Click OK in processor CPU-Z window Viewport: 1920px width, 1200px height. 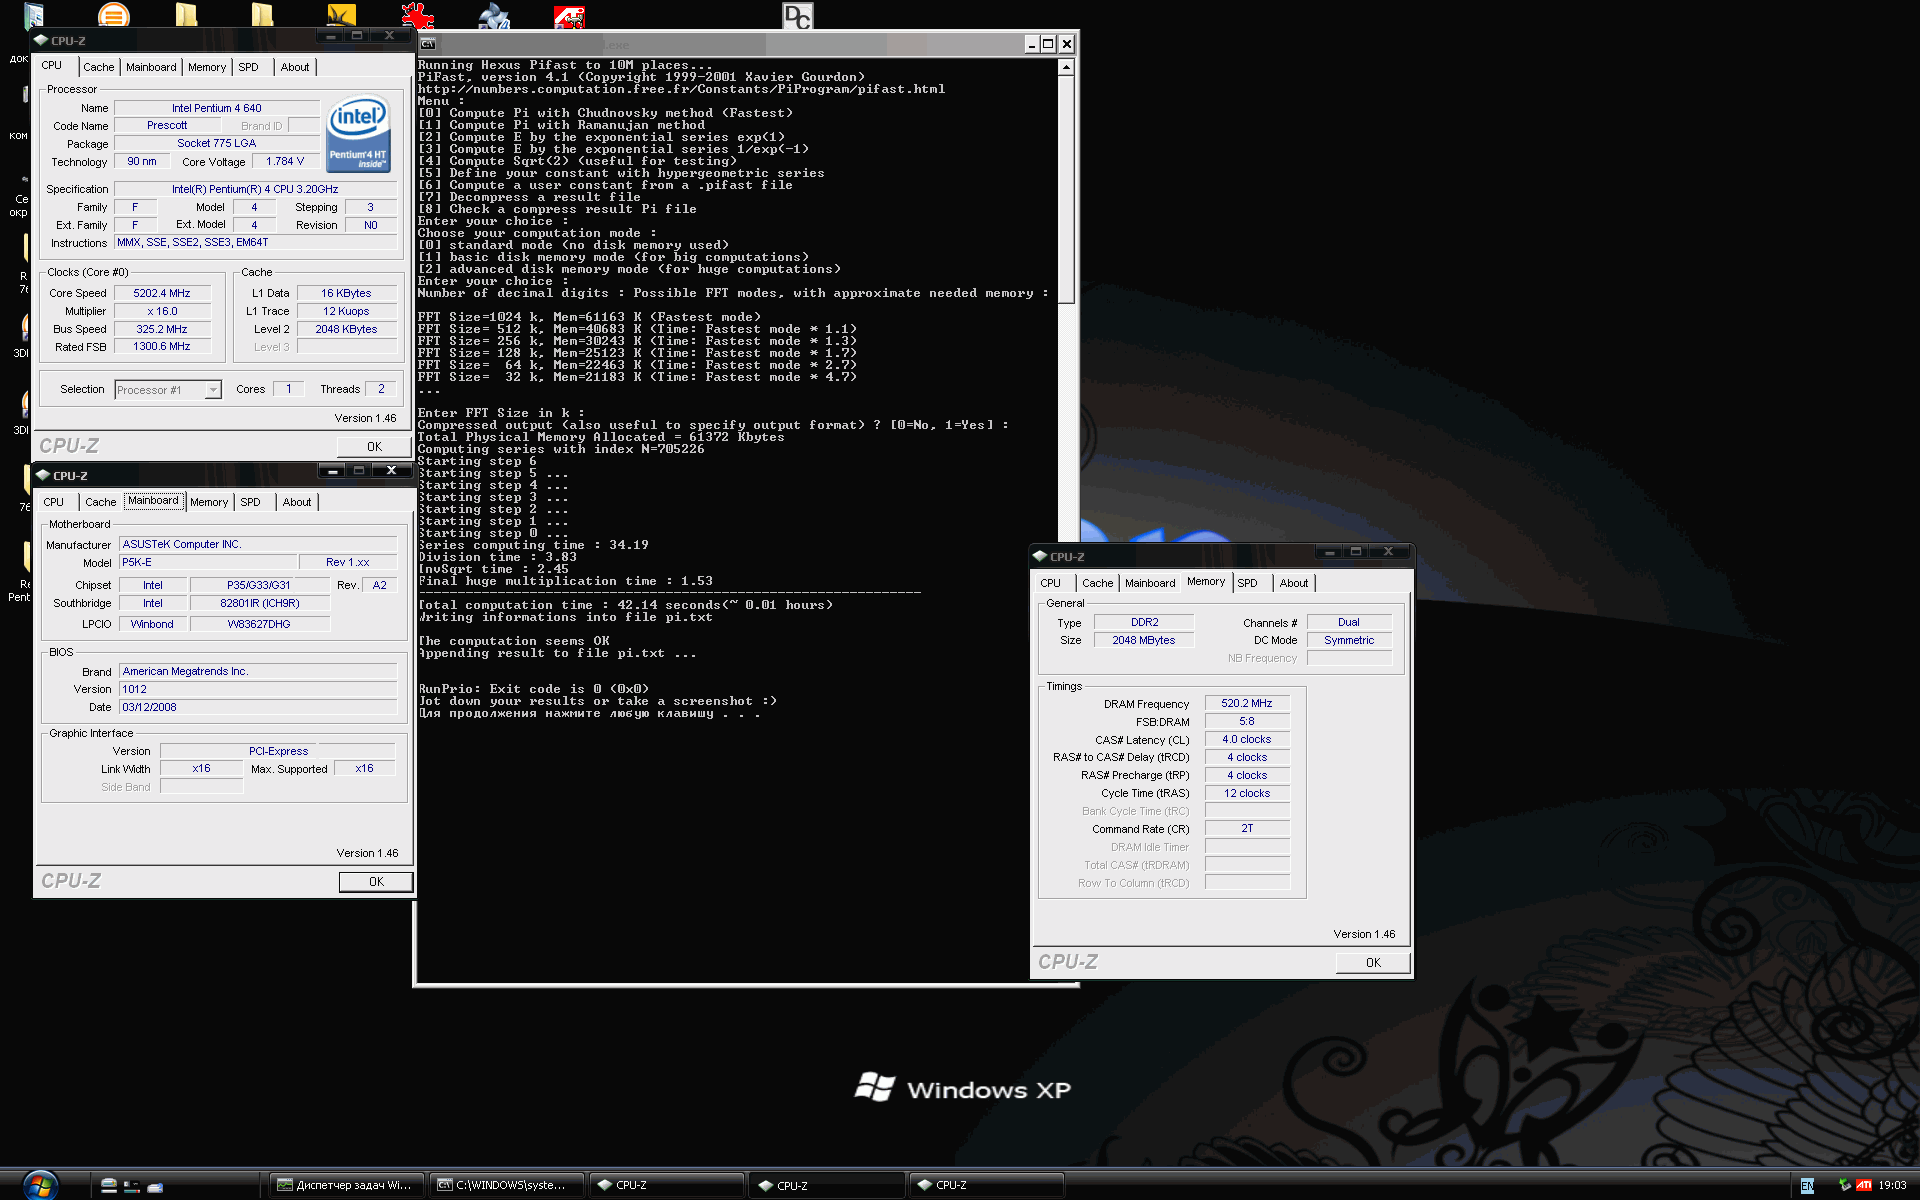click(374, 447)
